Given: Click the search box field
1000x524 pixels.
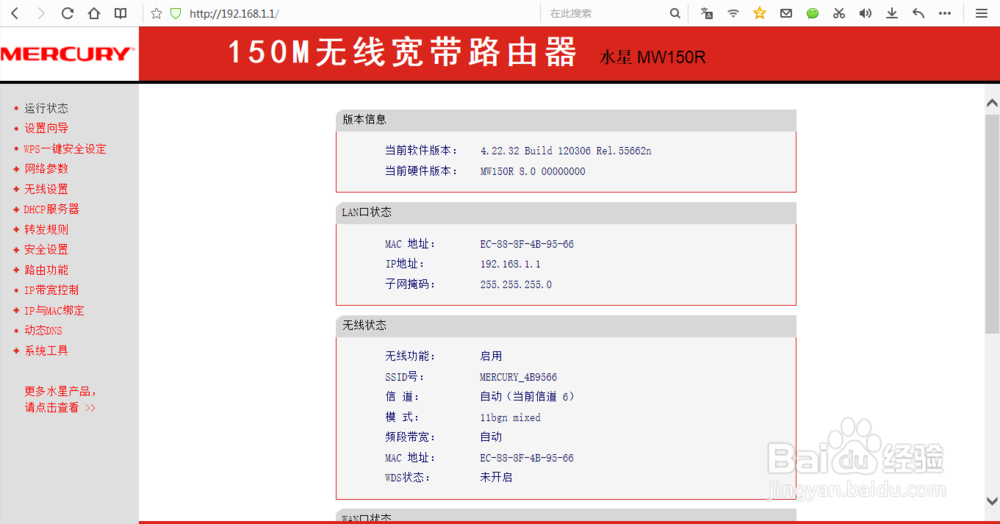Looking at the screenshot, I should tap(606, 13).
